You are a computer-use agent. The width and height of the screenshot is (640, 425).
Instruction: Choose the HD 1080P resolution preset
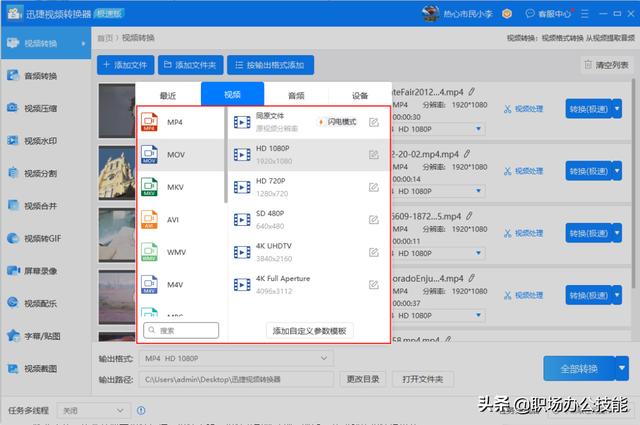click(x=308, y=155)
